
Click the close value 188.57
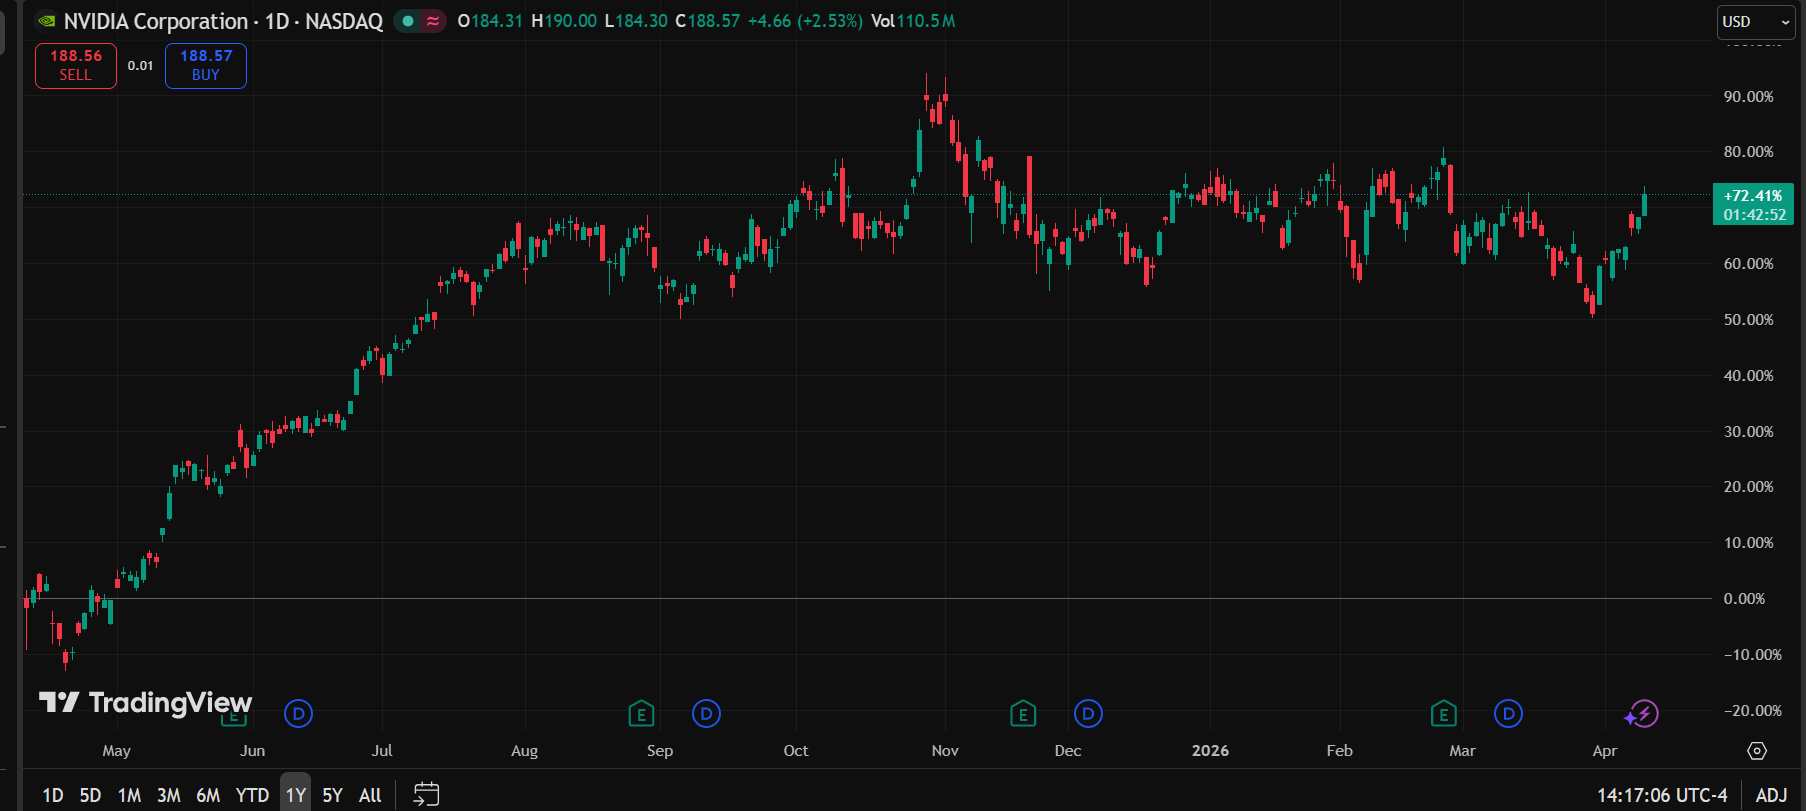click(714, 21)
